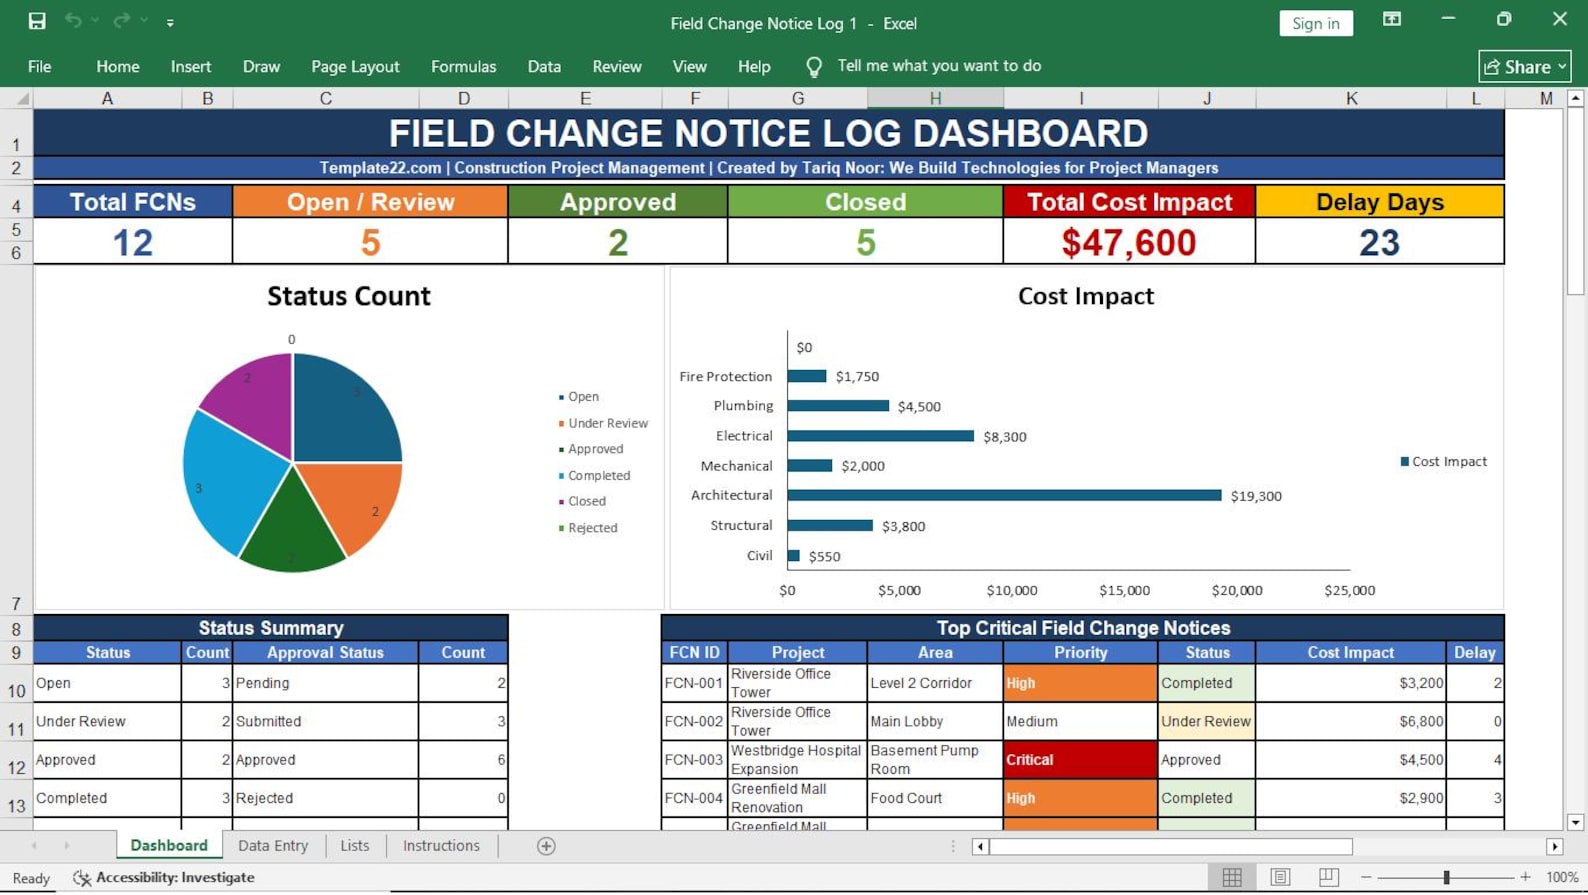Screen dimensions: 1588x895
Task: Click the Open legend color marker
Action: click(561, 397)
